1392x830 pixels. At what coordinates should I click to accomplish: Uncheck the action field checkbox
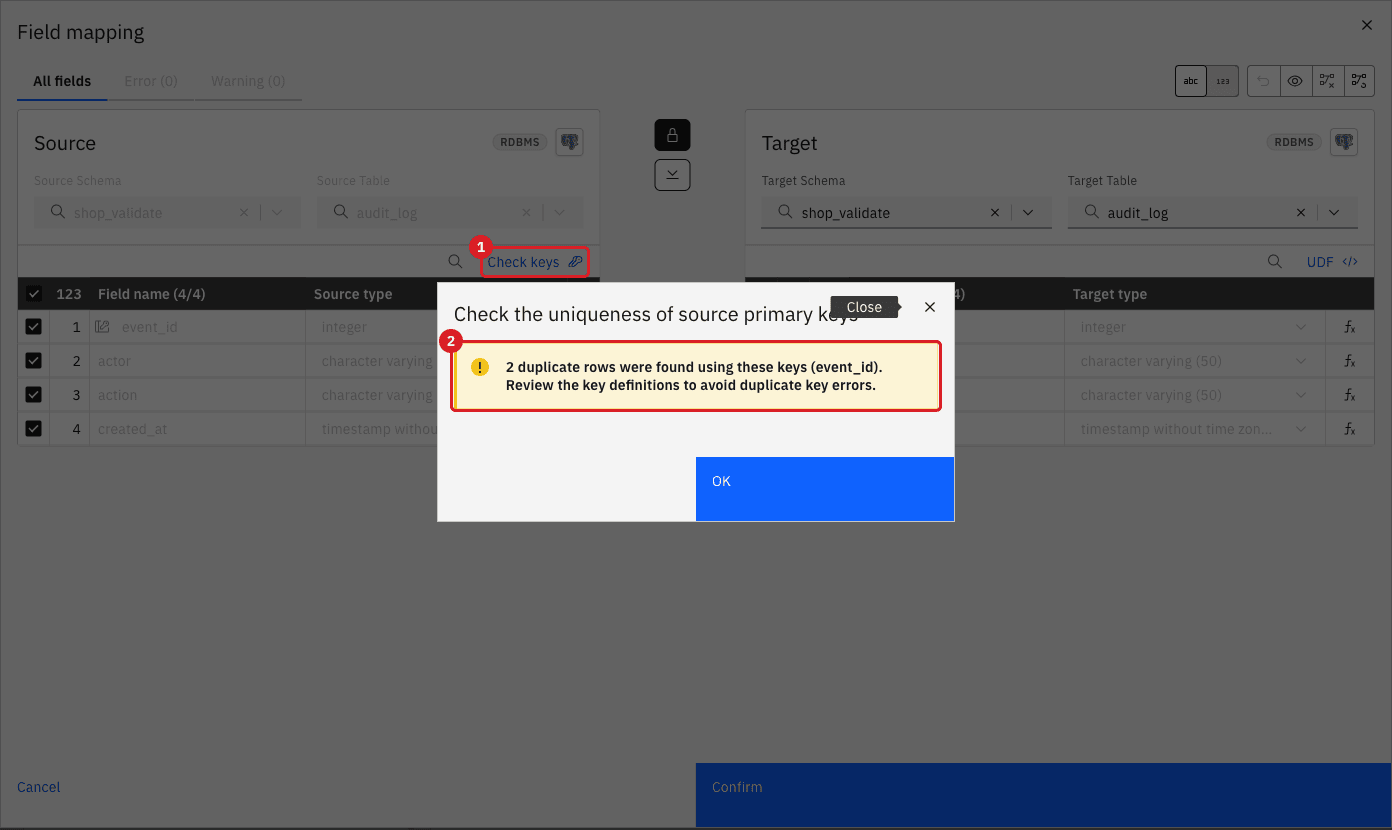pos(34,395)
